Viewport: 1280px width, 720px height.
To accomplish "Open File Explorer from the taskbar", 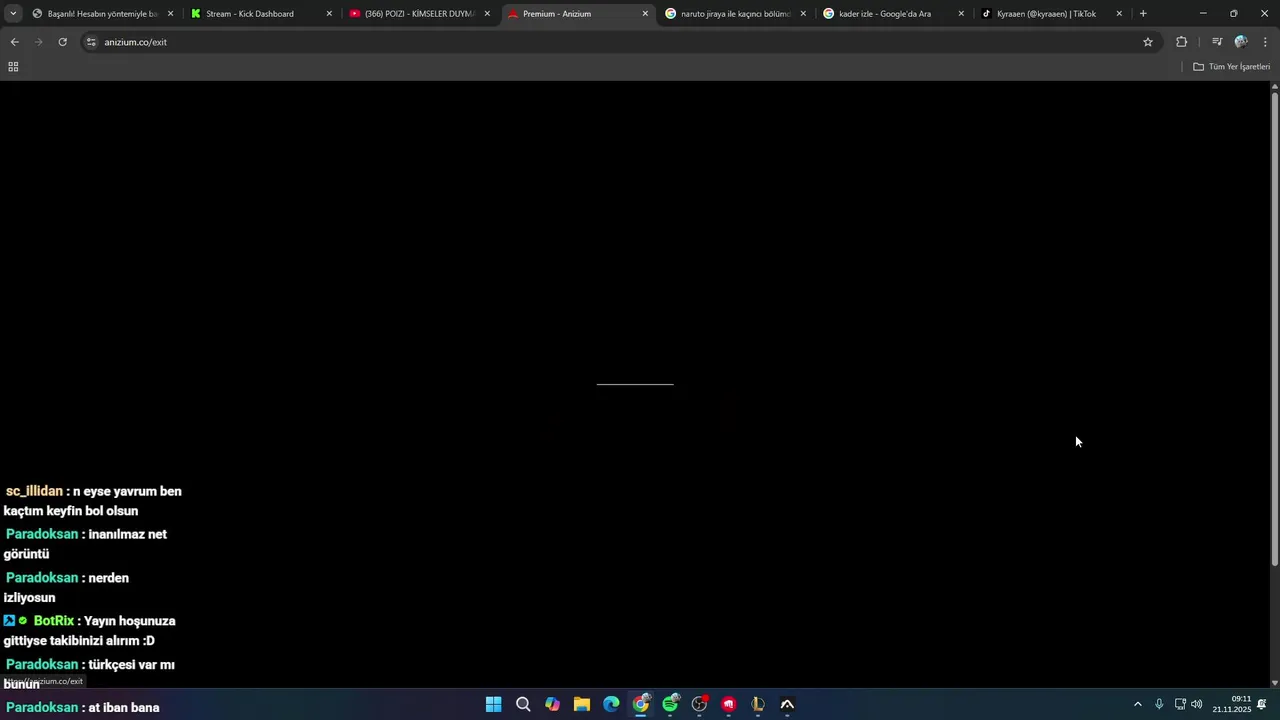I will [581, 704].
